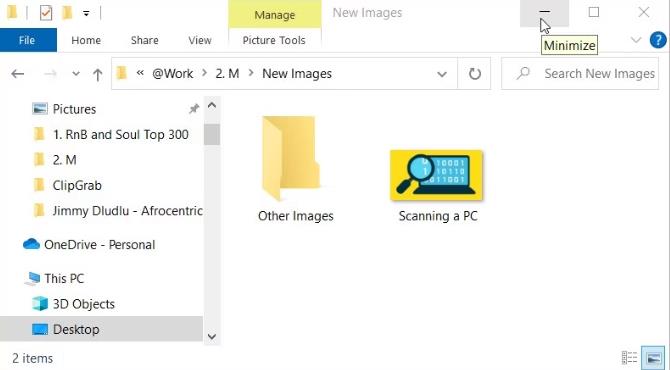Switch to the View ribbon tab

coord(200,40)
